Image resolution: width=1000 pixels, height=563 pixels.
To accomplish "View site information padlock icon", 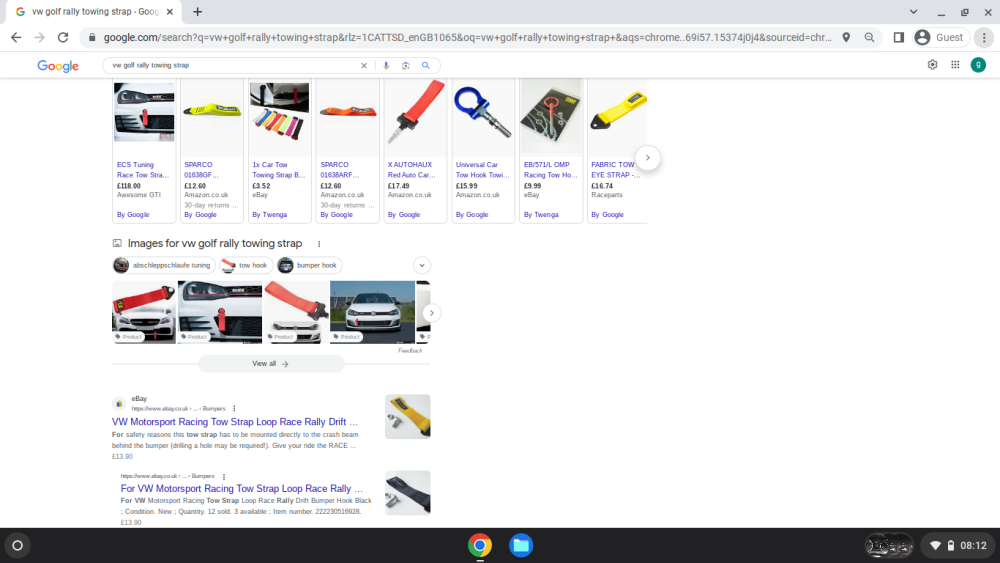I will [92, 38].
